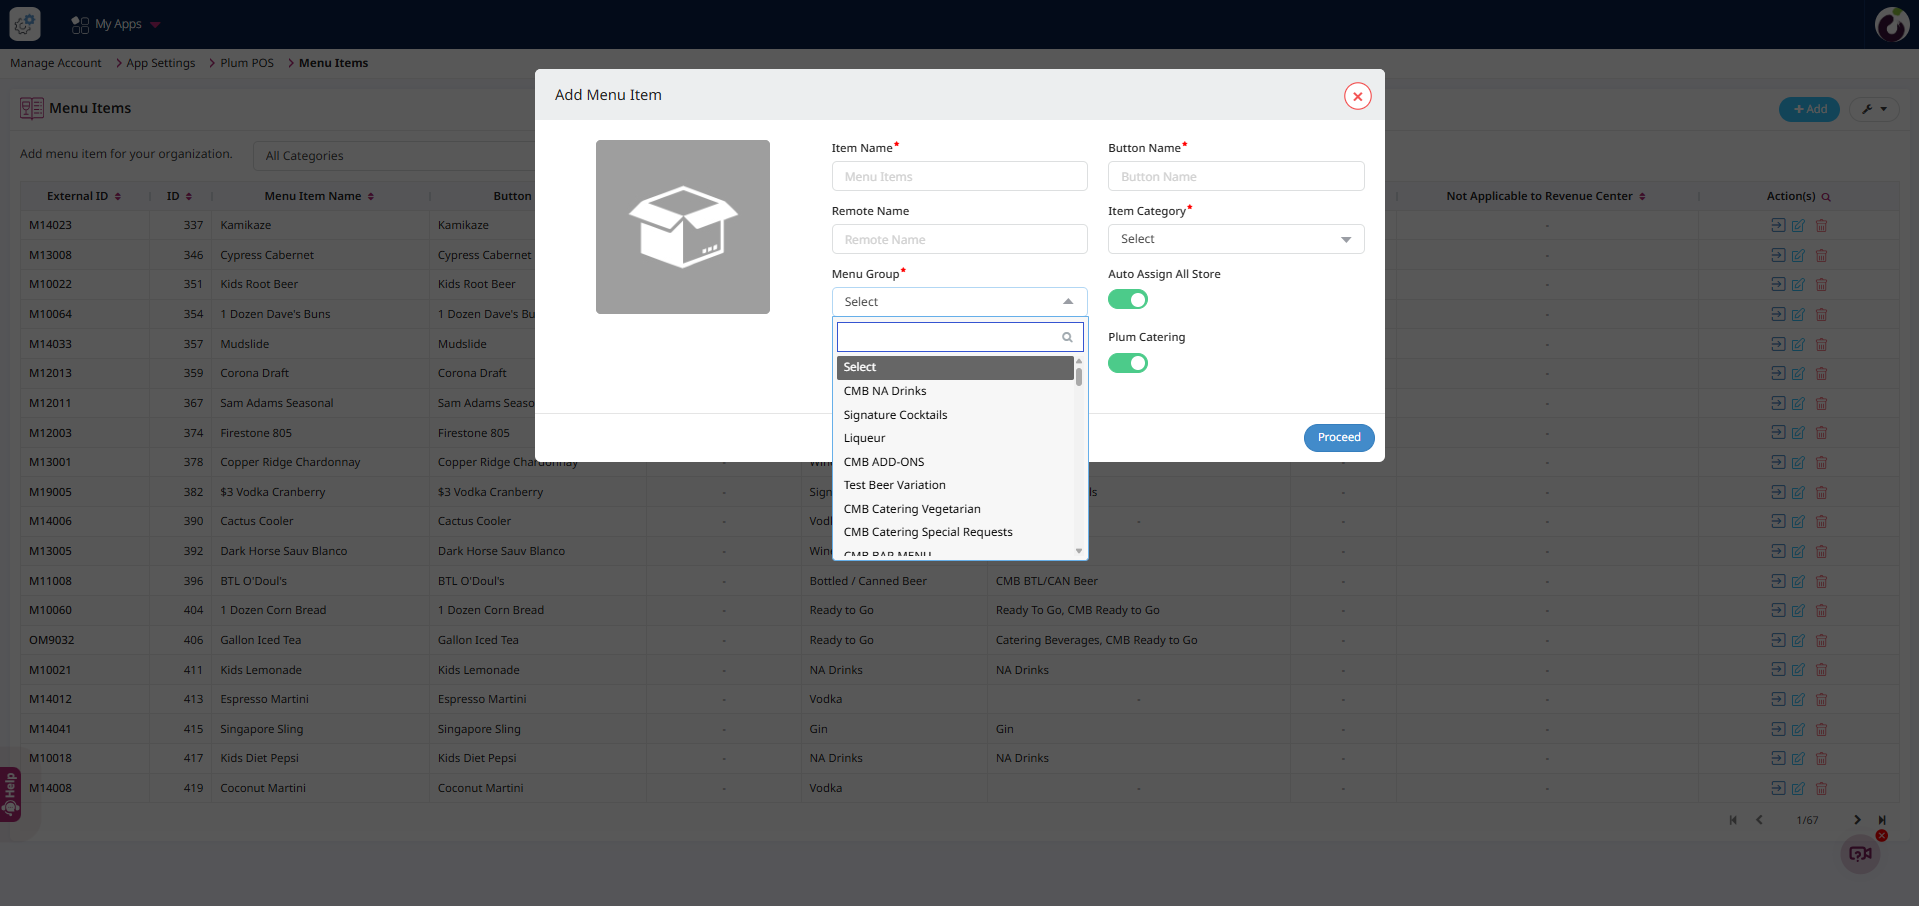Image resolution: width=1919 pixels, height=906 pixels.
Task: Close the Add Menu Item dialog
Action: (1357, 96)
